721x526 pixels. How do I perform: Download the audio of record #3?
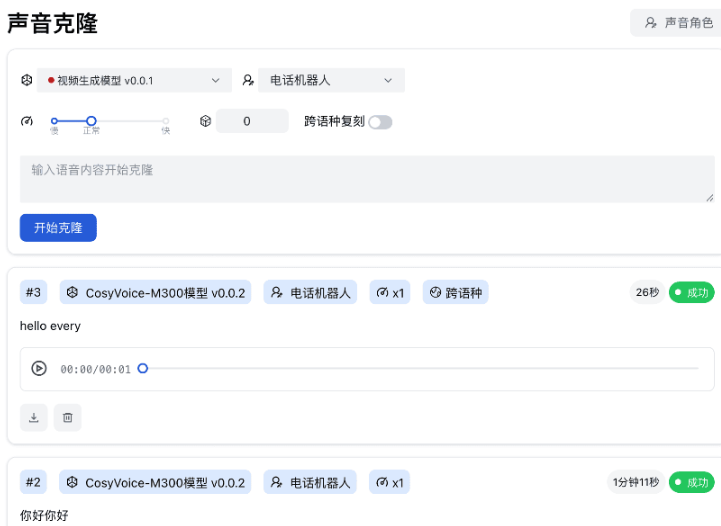pos(34,418)
